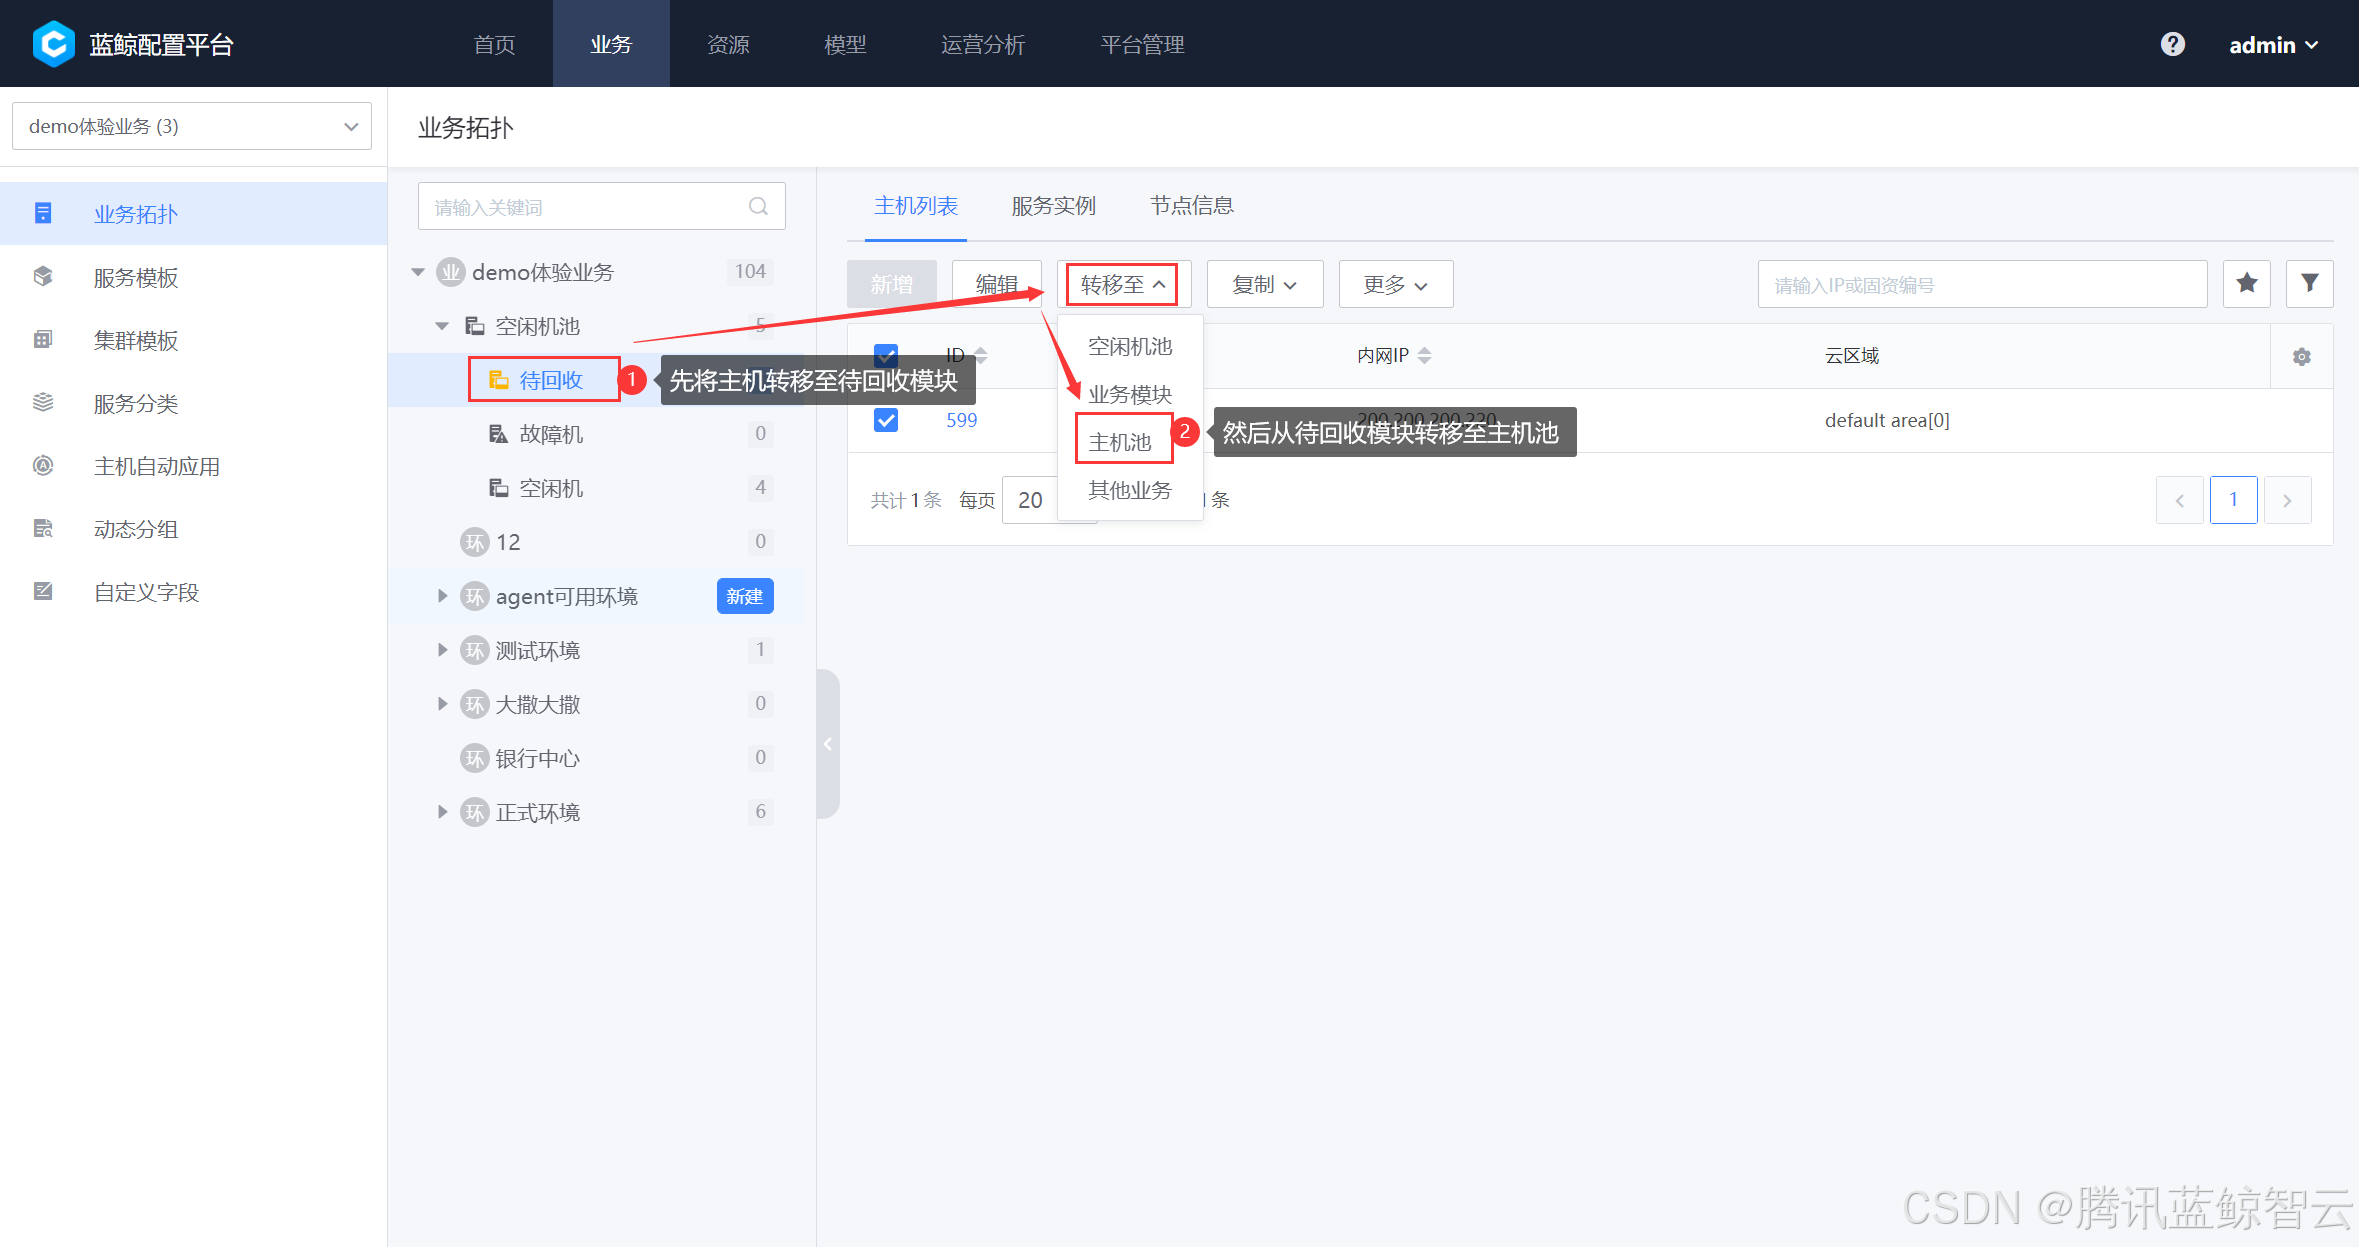Open 服务模板 in sidebar
The image size is (2359, 1247).
pyautogui.click(x=135, y=277)
